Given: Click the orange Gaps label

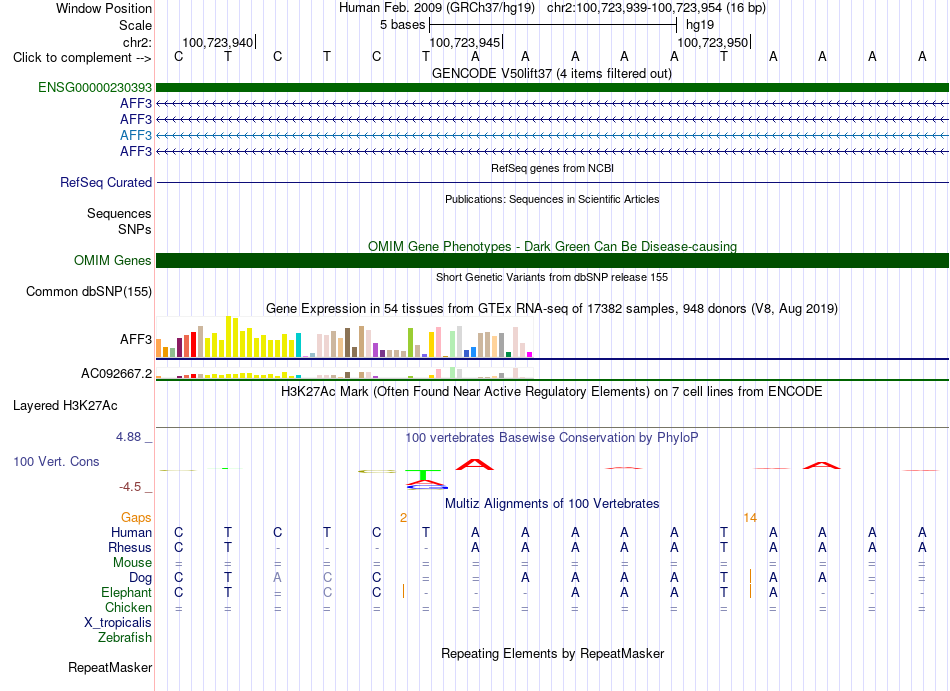Looking at the screenshot, I should point(136,517).
